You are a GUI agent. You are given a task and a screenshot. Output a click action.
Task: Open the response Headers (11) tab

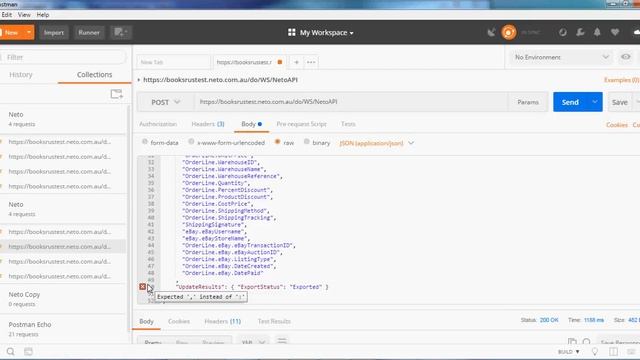click(222, 321)
